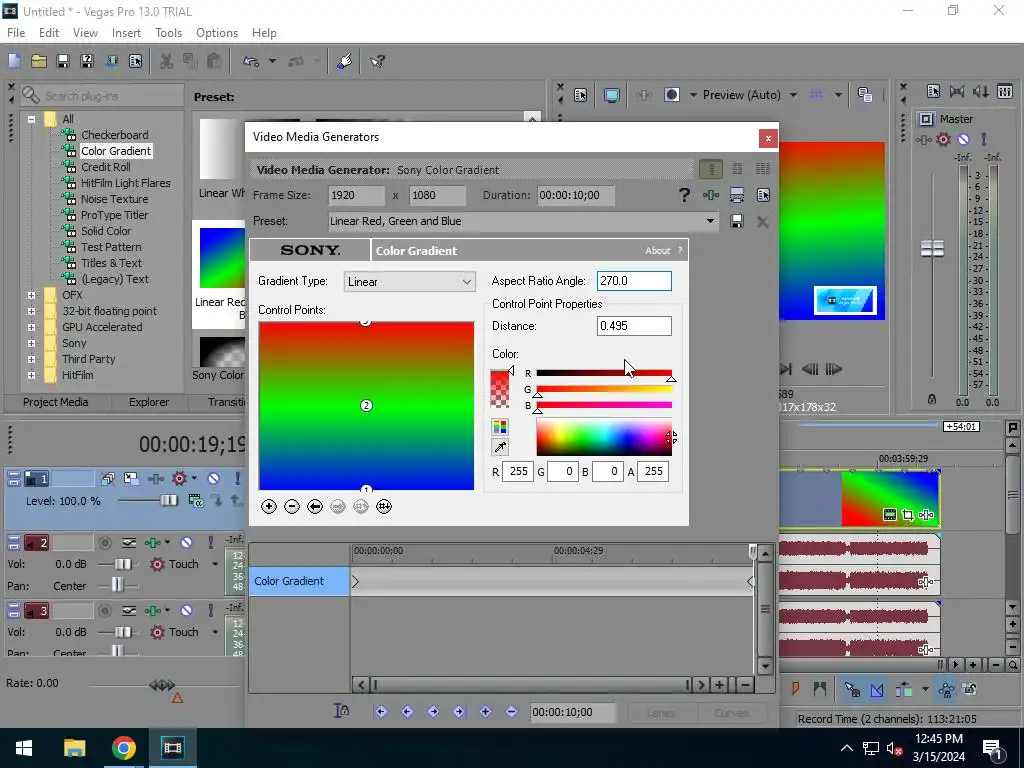Screen dimensions: 1024x768
Task: Open the Options menu
Action: pos(217,33)
